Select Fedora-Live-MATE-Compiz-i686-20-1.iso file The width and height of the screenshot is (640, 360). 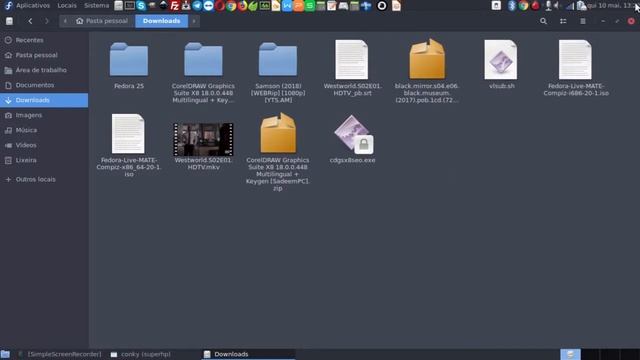click(575, 60)
